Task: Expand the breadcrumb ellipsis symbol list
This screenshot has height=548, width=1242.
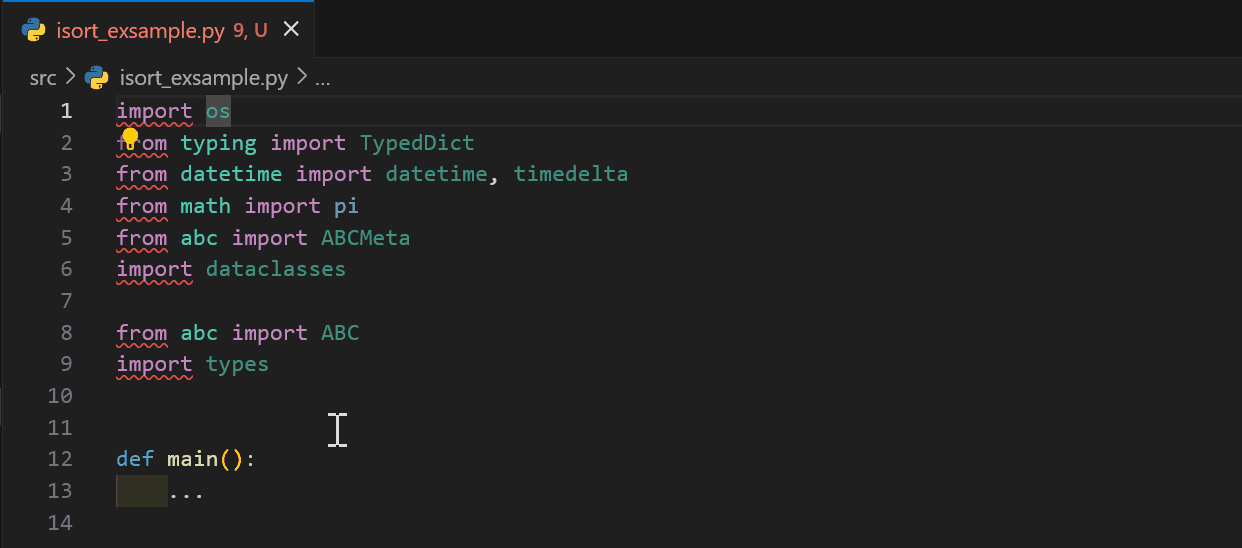Action: tap(322, 79)
